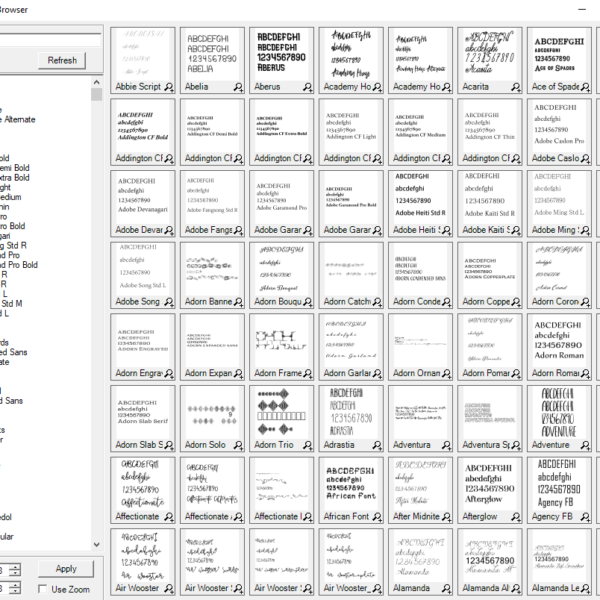Click the Adorn Condensed Sans magnifier
Image resolution: width=600 pixels, height=600 pixels.
point(446,302)
